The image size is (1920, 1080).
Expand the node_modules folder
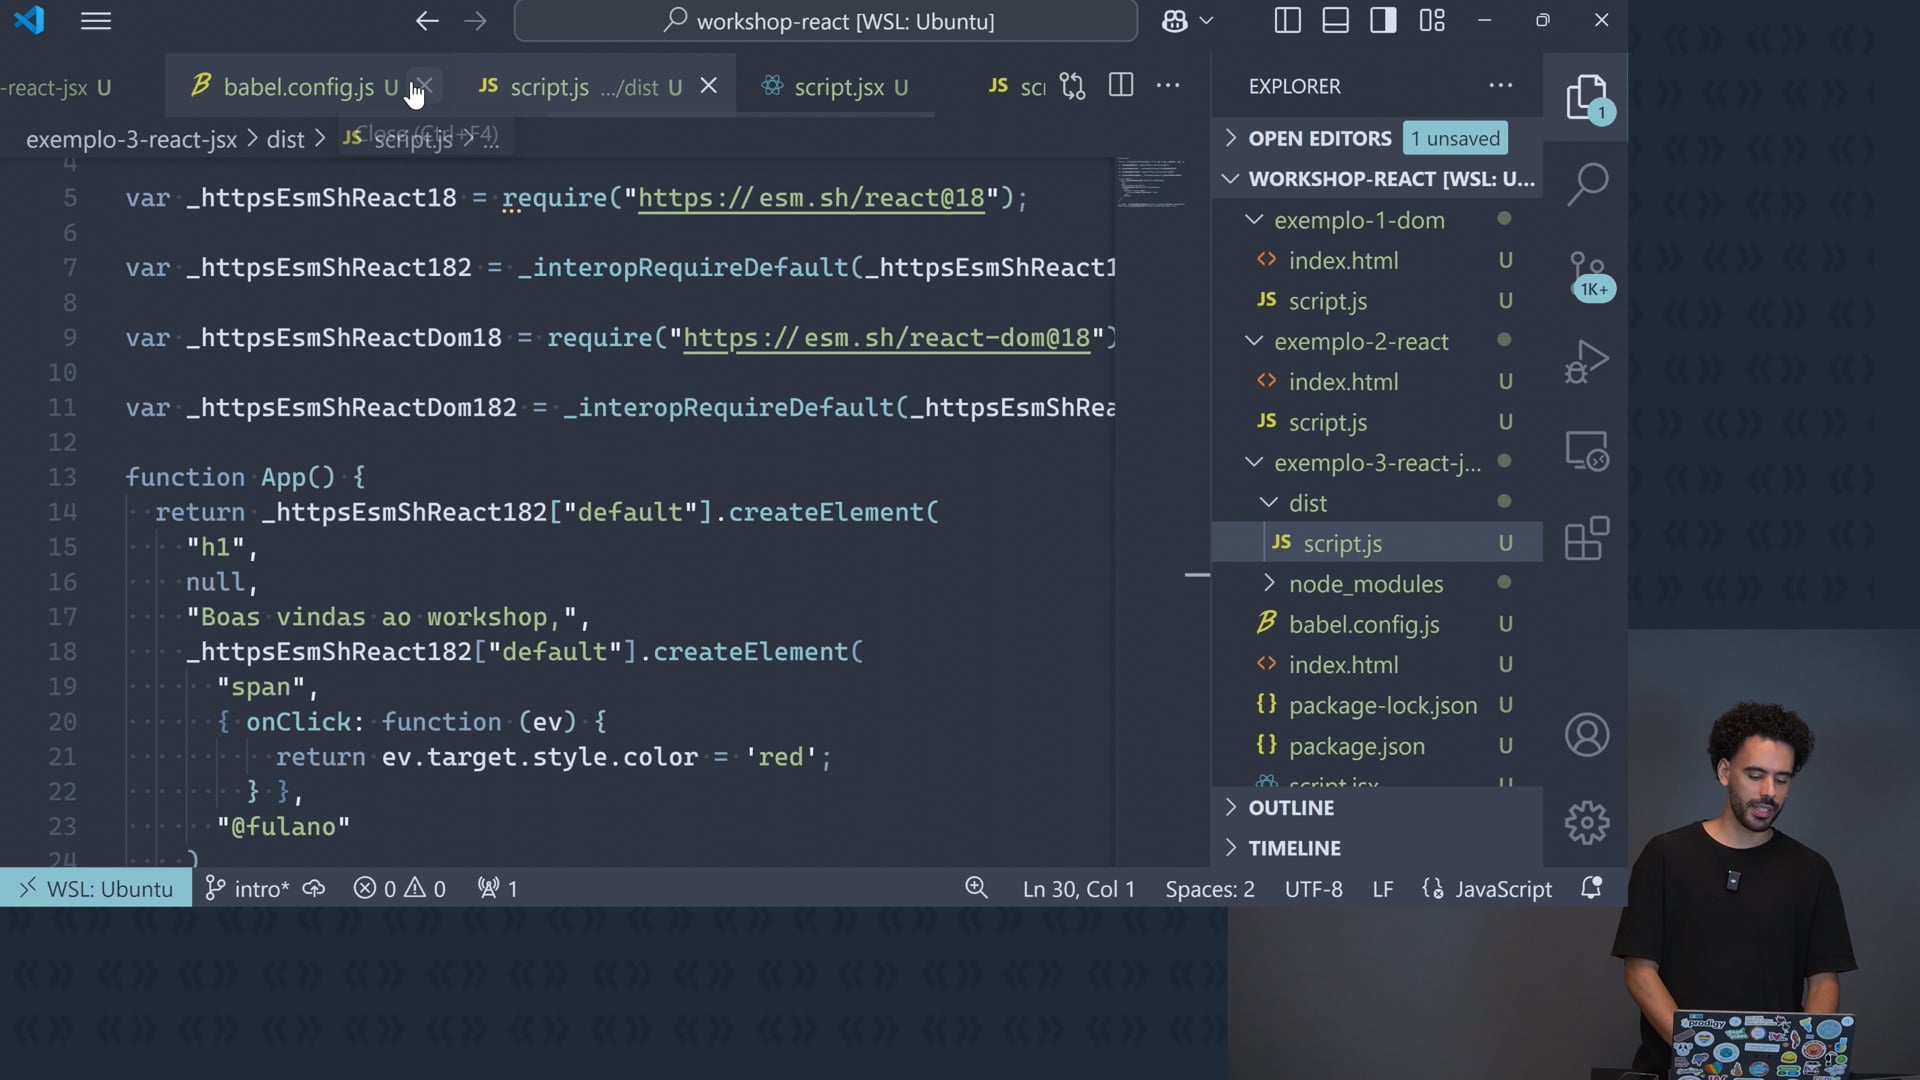click(x=1365, y=584)
